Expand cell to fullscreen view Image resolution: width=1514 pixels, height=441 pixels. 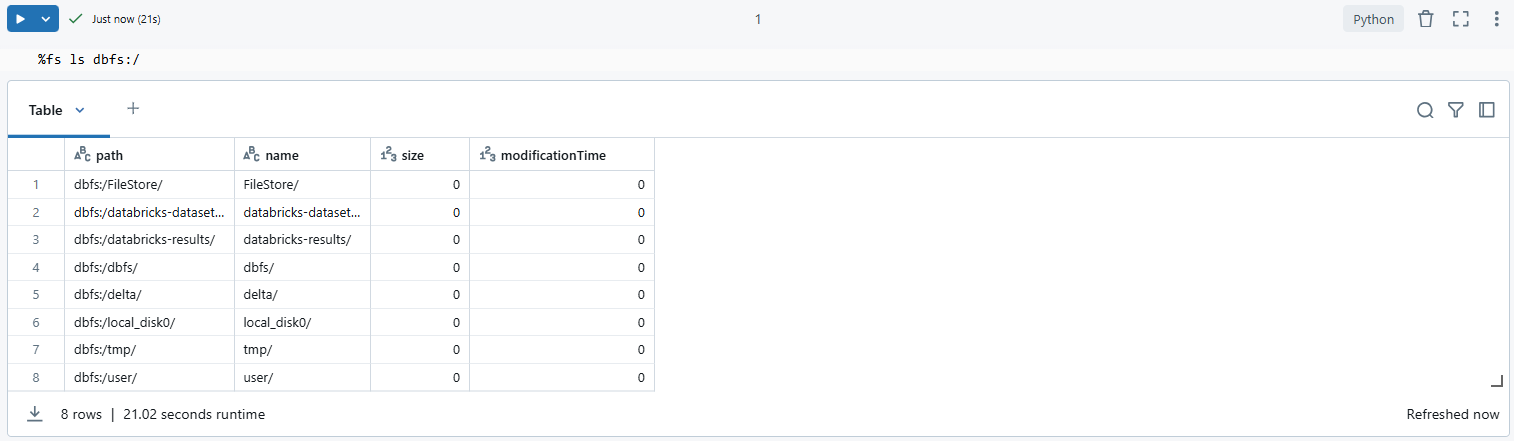pos(1460,19)
